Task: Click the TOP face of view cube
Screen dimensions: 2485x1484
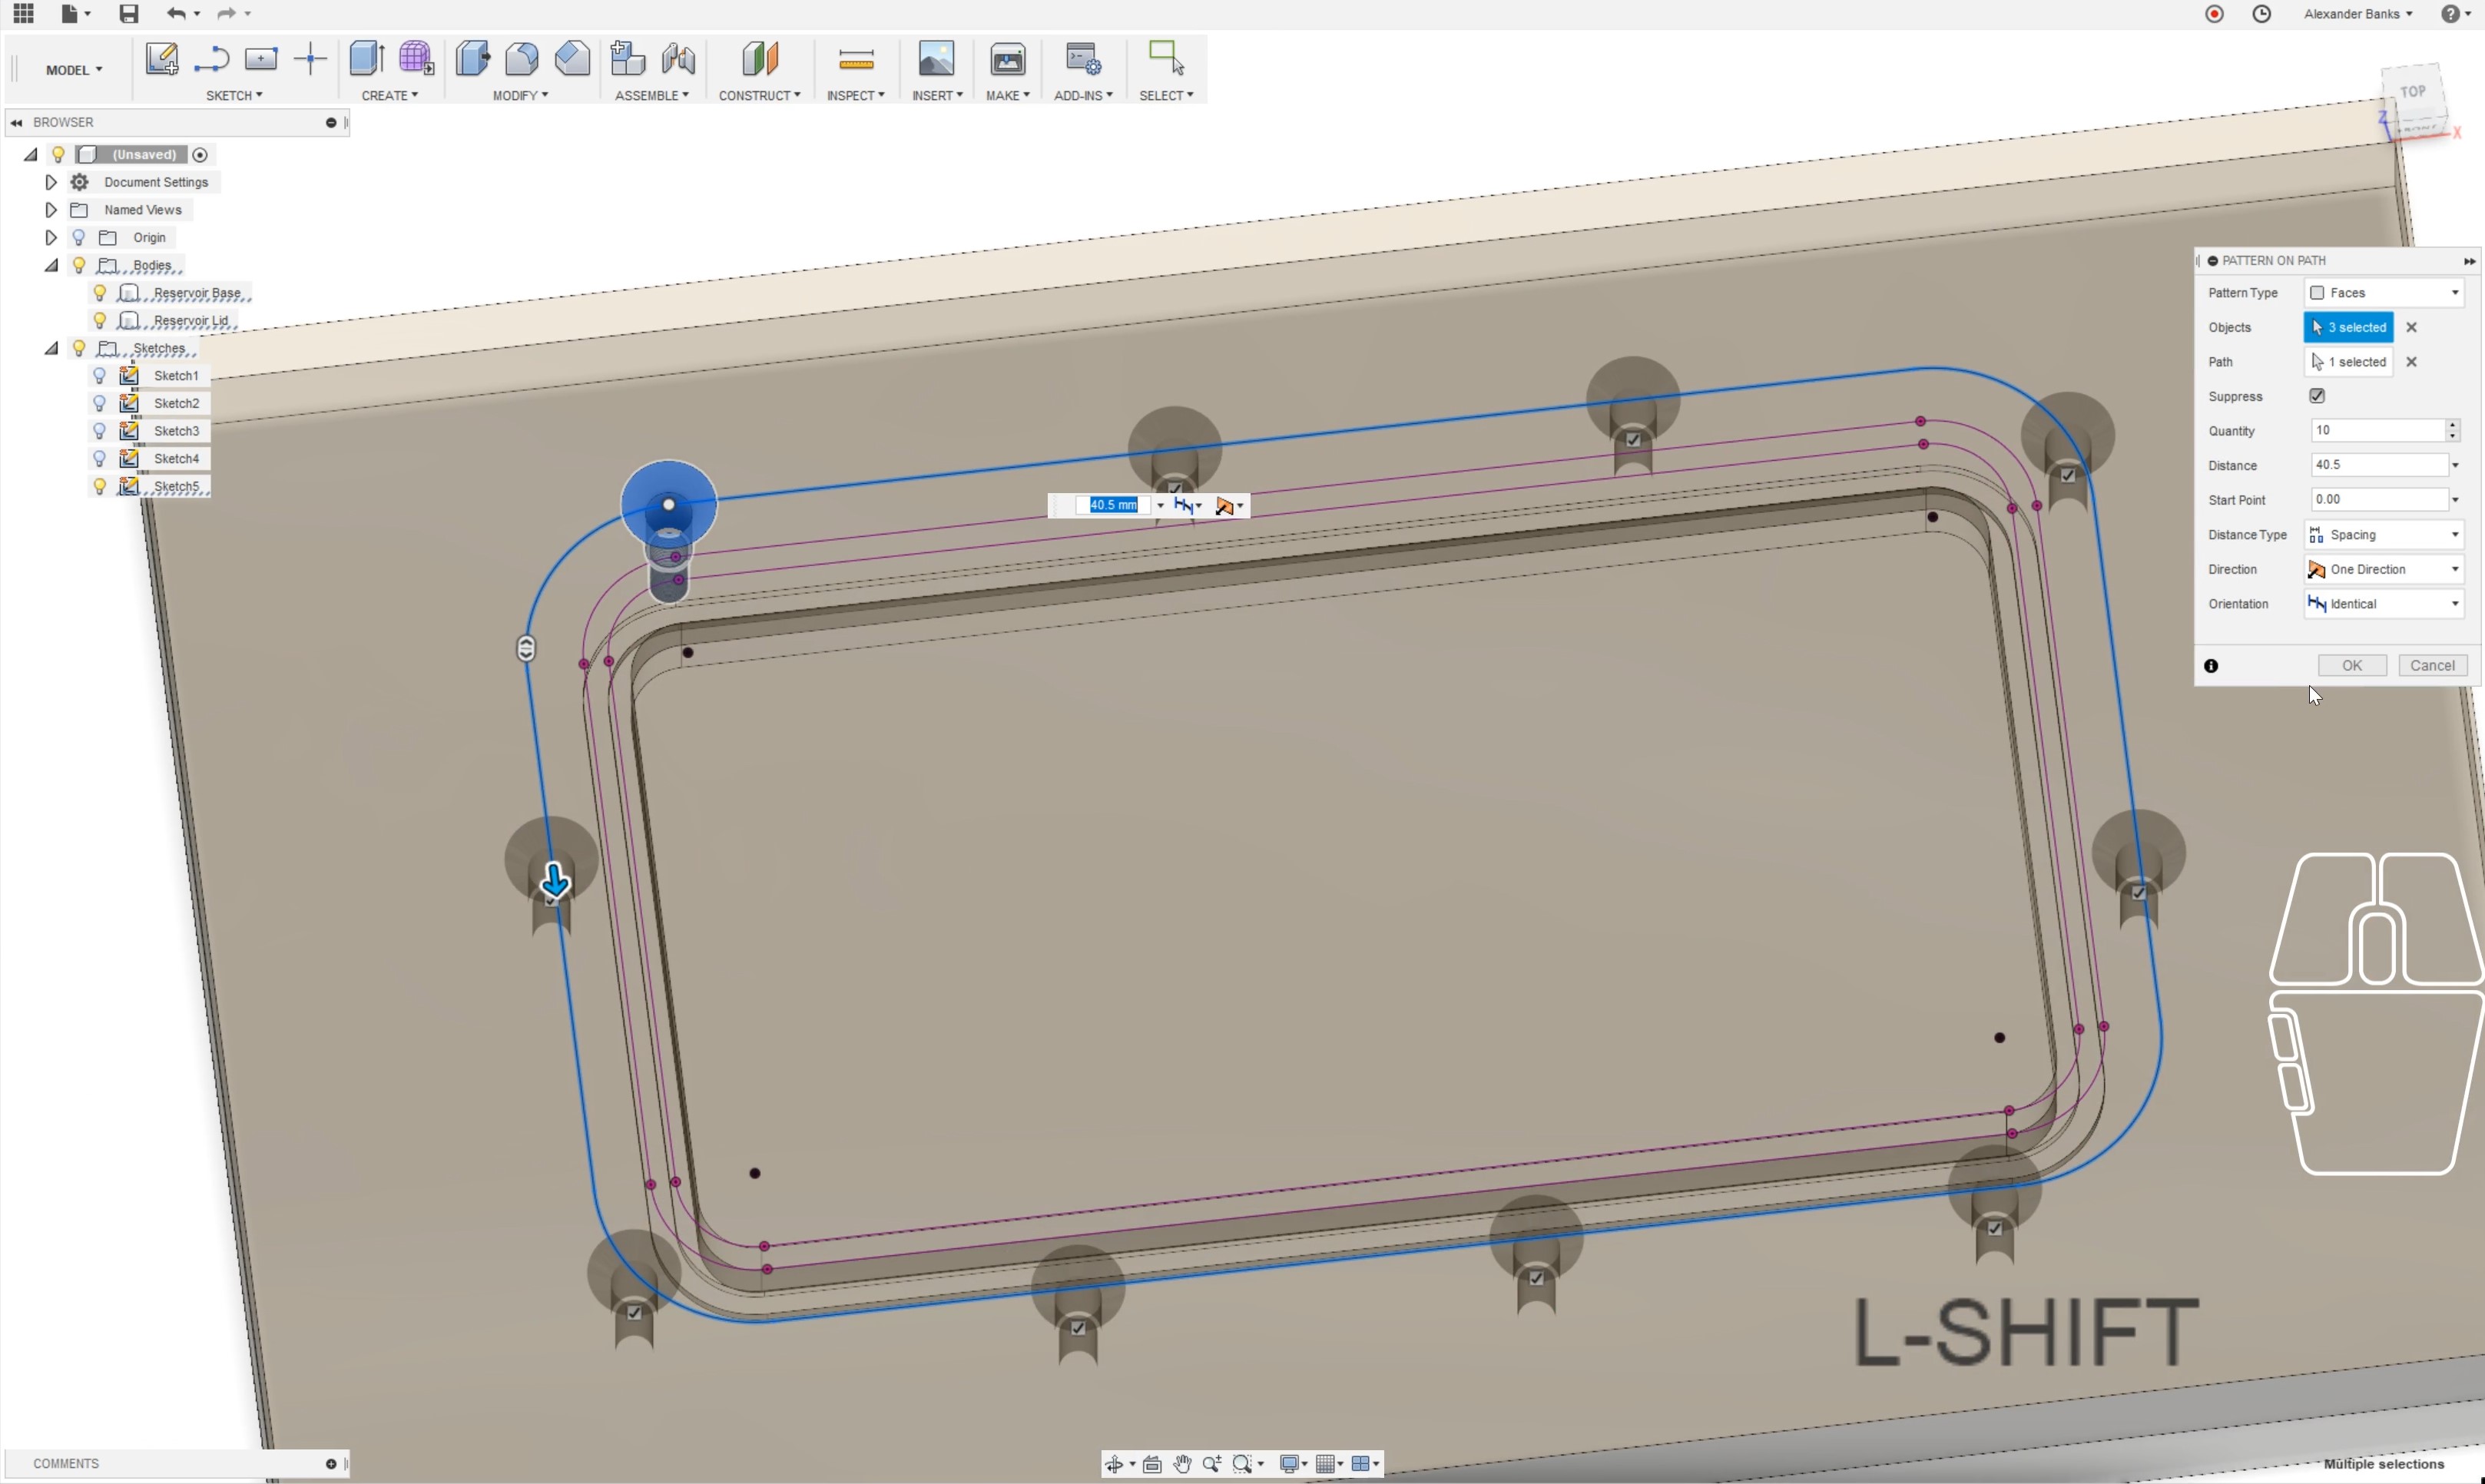Action: (x=2412, y=93)
